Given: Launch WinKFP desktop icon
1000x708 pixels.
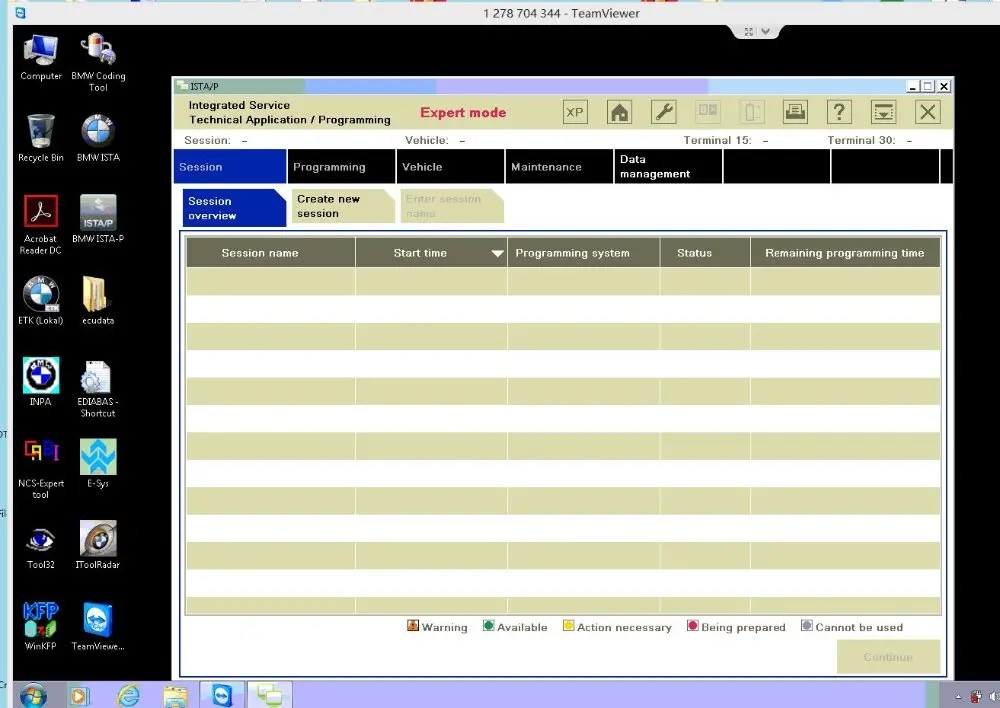Looking at the screenshot, I should 41,626.
